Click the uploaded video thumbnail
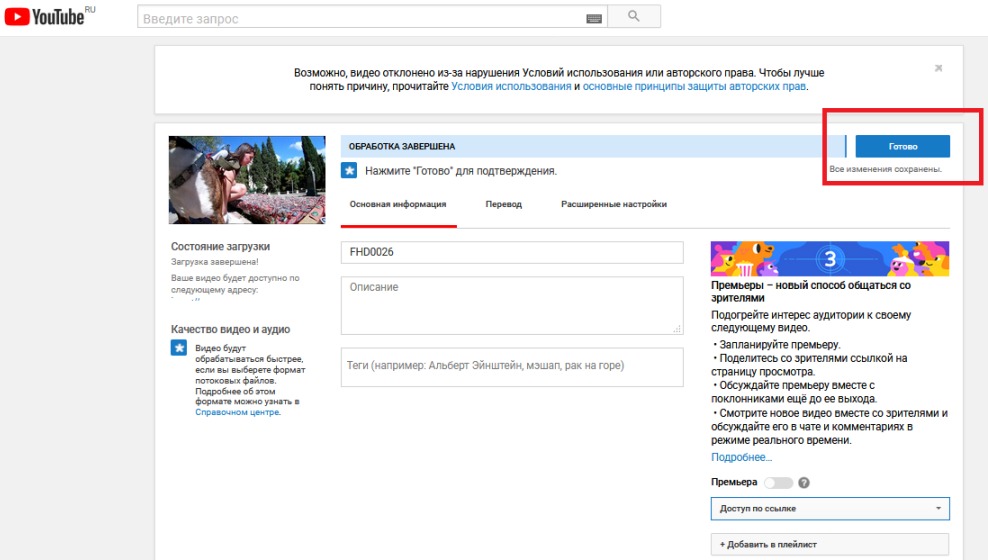Screen dimensions: 988x560 point(247,180)
